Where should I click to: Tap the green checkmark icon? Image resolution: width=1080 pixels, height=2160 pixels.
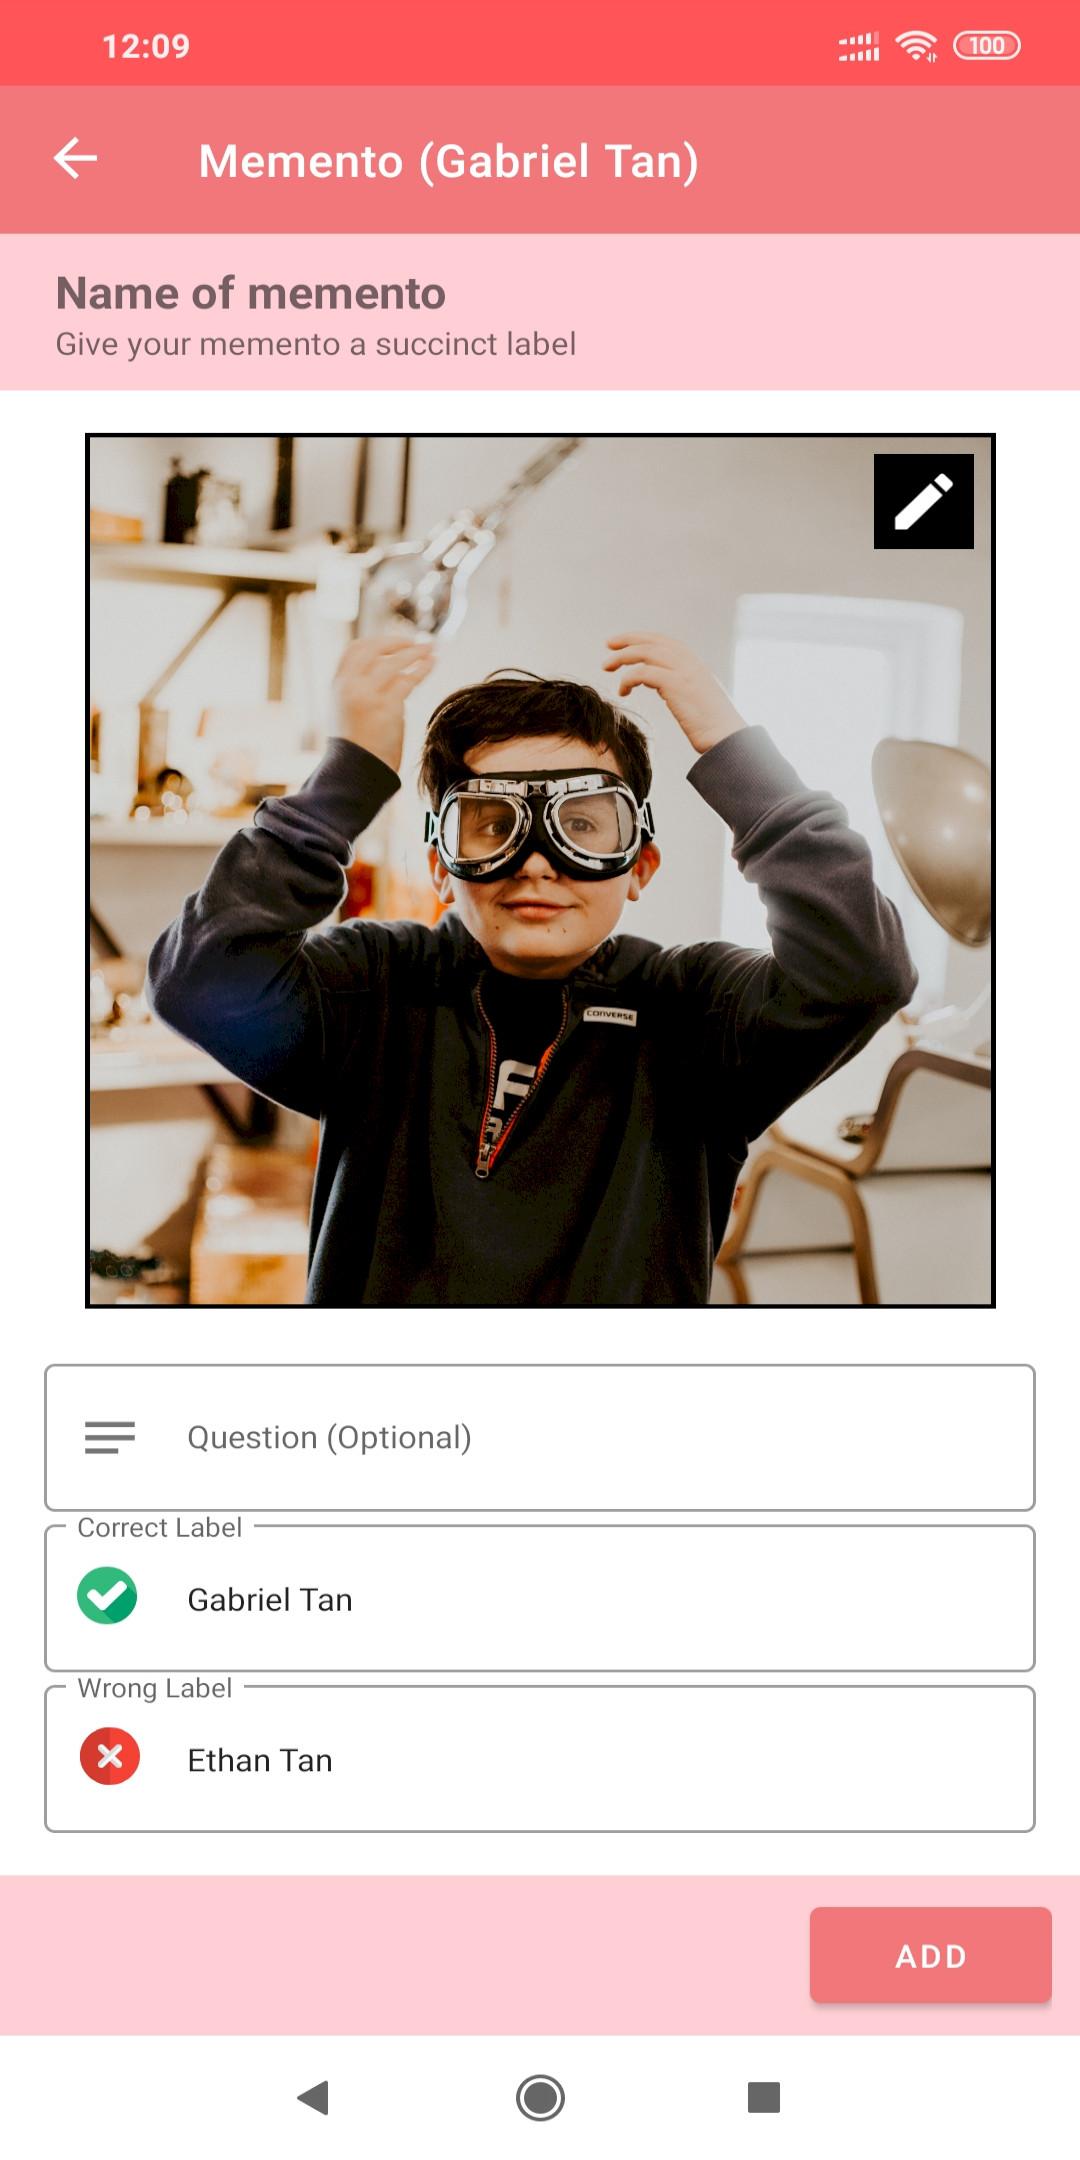point(107,1595)
